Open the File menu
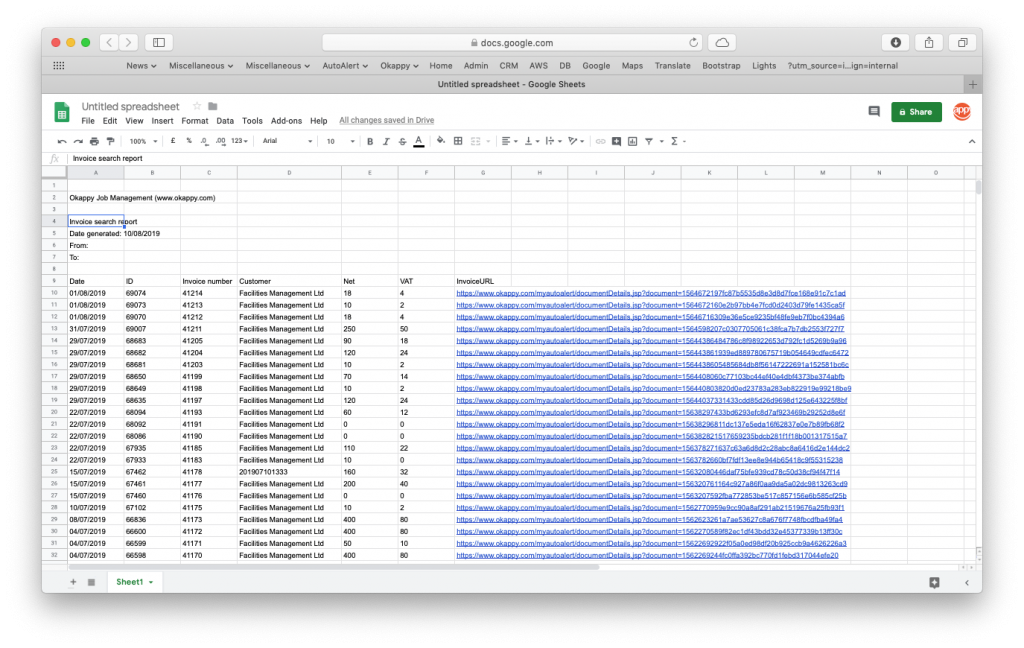Image resolution: width=1024 pixels, height=648 pixels. [x=88, y=121]
